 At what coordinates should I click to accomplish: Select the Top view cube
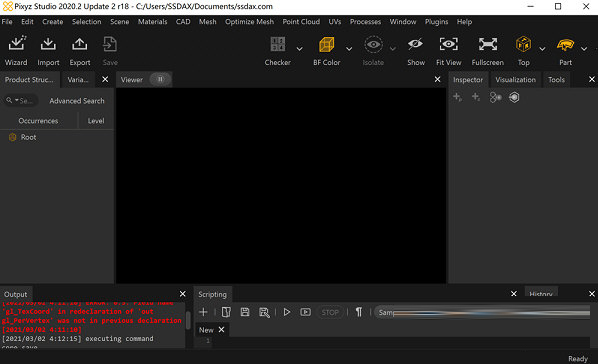(523, 44)
